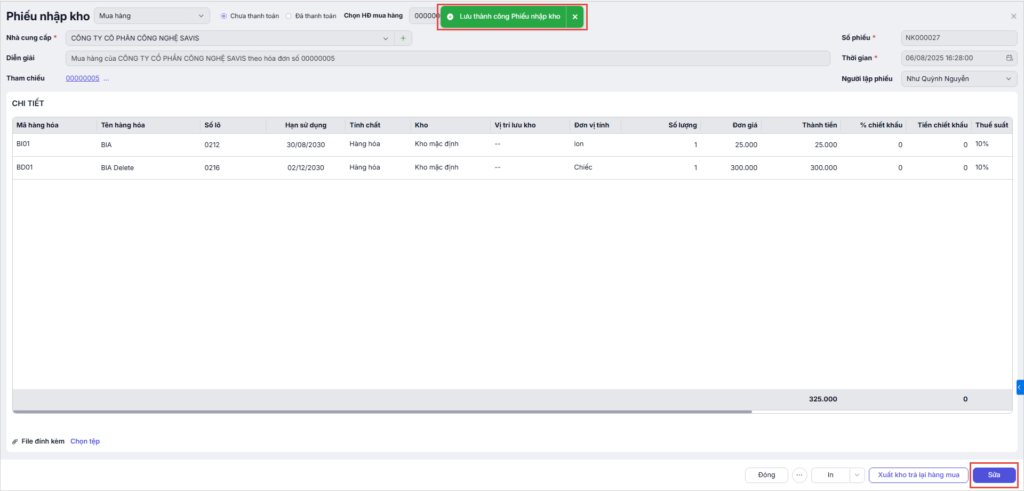Select the 'Đã thanh toán' radio option

pyautogui.click(x=289, y=16)
